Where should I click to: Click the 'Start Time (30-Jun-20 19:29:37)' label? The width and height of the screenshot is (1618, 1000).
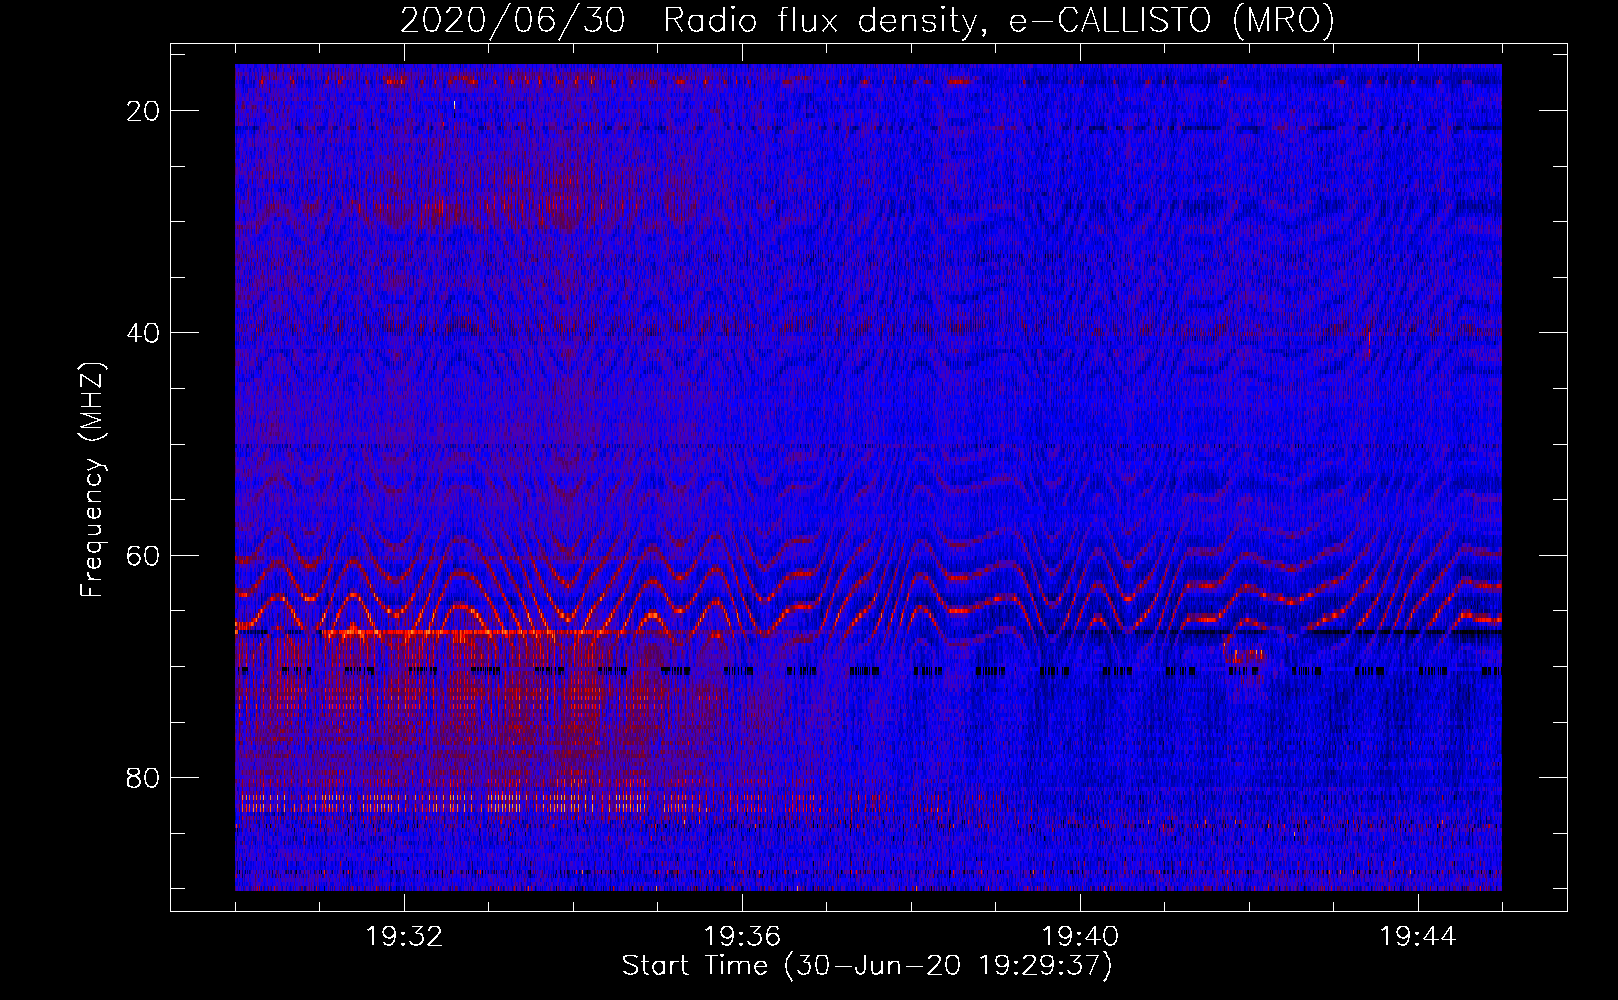tap(867, 966)
